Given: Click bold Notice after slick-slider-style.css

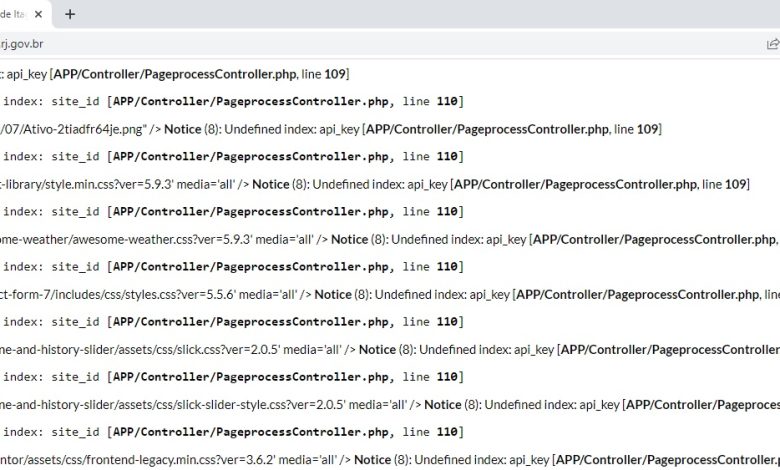Looking at the screenshot, I should (442, 404).
